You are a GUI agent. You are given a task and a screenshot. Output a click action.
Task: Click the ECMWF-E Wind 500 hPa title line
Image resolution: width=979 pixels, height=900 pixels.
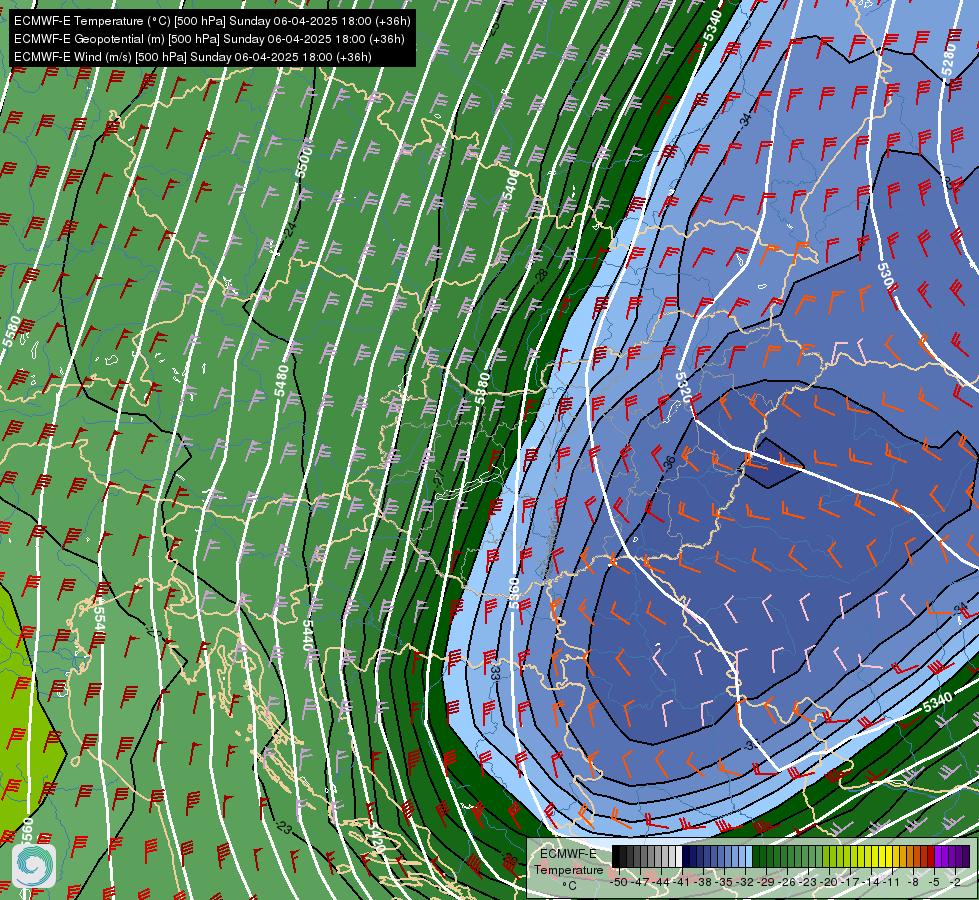click(x=193, y=57)
